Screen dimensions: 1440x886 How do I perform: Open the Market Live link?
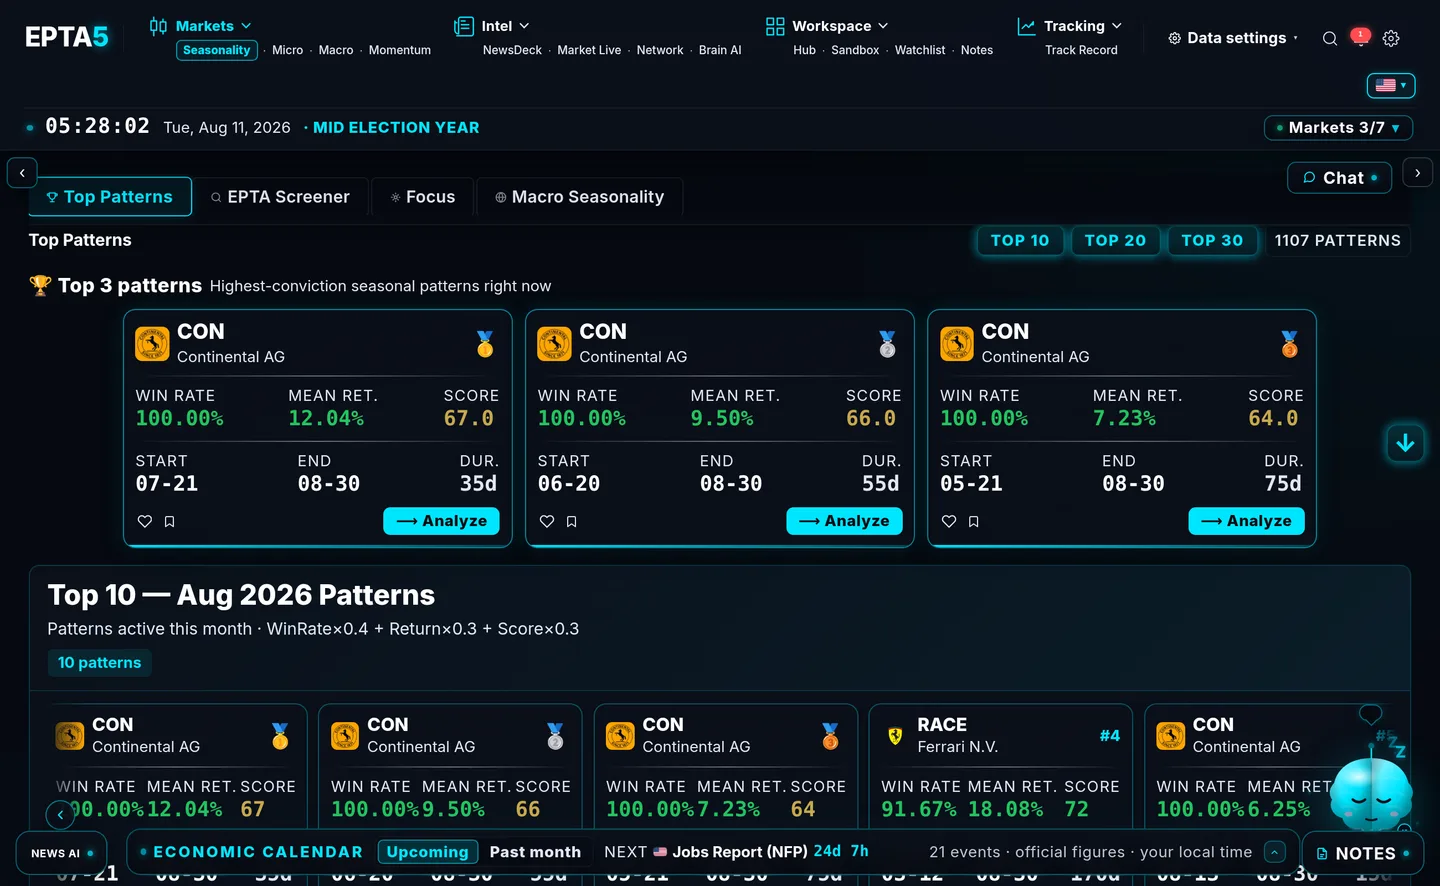pyautogui.click(x=589, y=50)
